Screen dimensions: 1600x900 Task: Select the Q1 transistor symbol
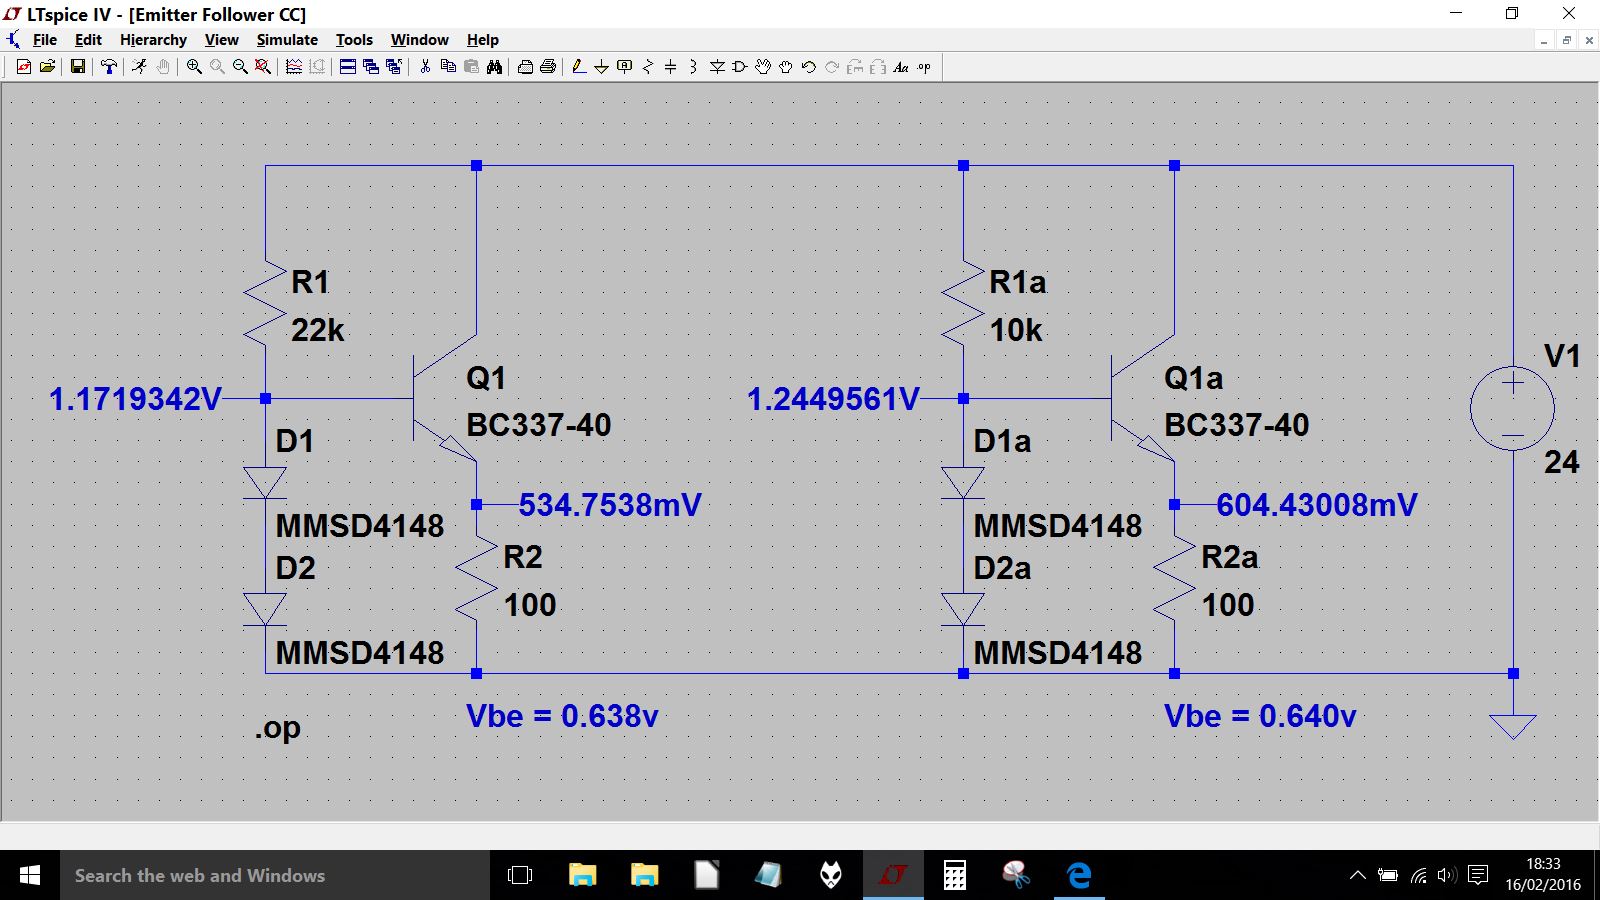click(x=444, y=398)
